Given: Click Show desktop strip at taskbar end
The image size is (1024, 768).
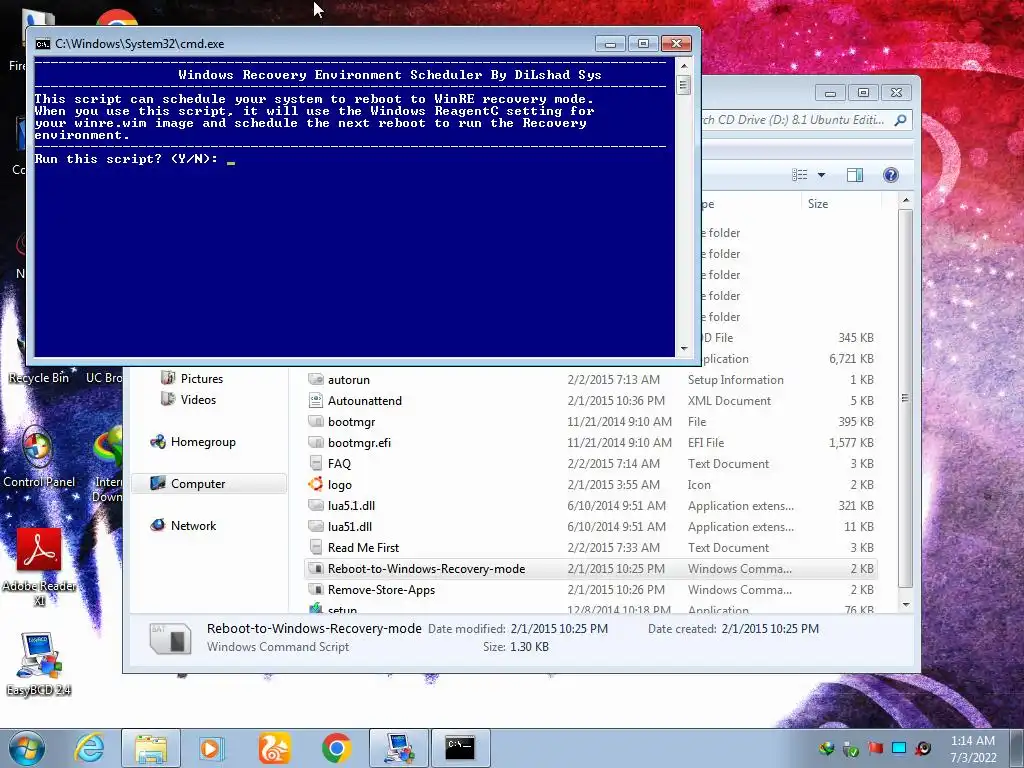Looking at the screenshot, I should [1019, 748].
